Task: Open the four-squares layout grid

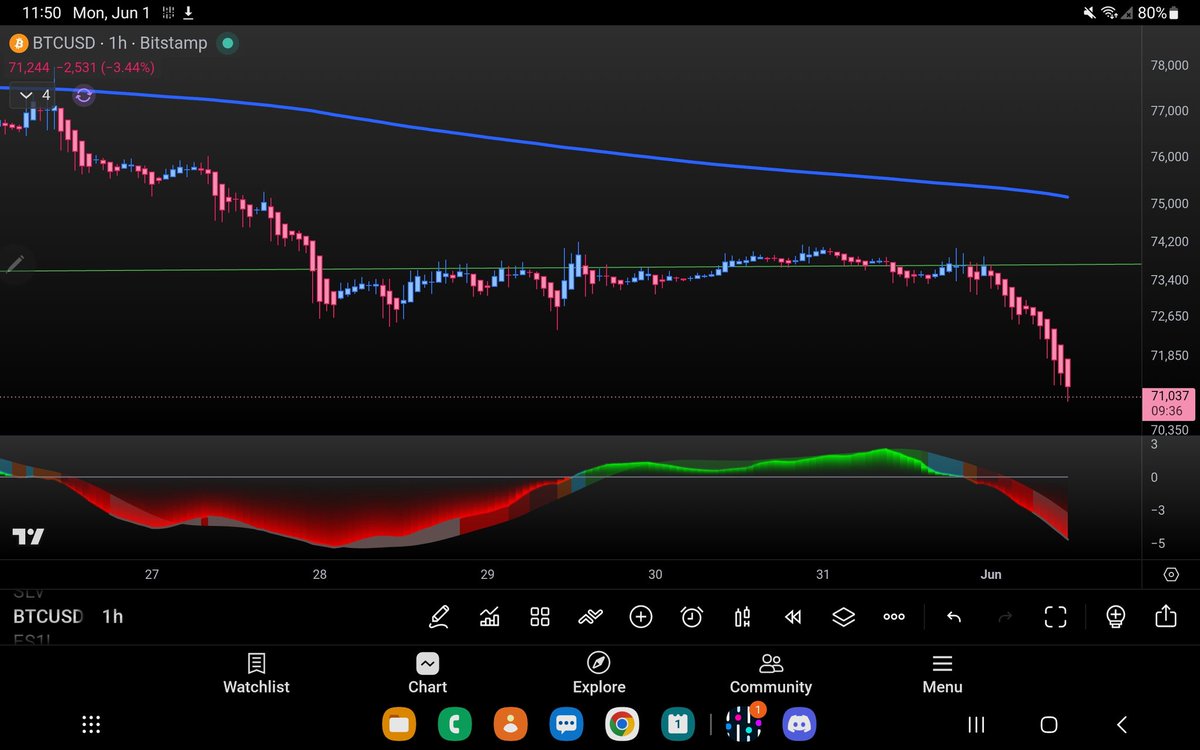Action: click(x=540, y=616)
